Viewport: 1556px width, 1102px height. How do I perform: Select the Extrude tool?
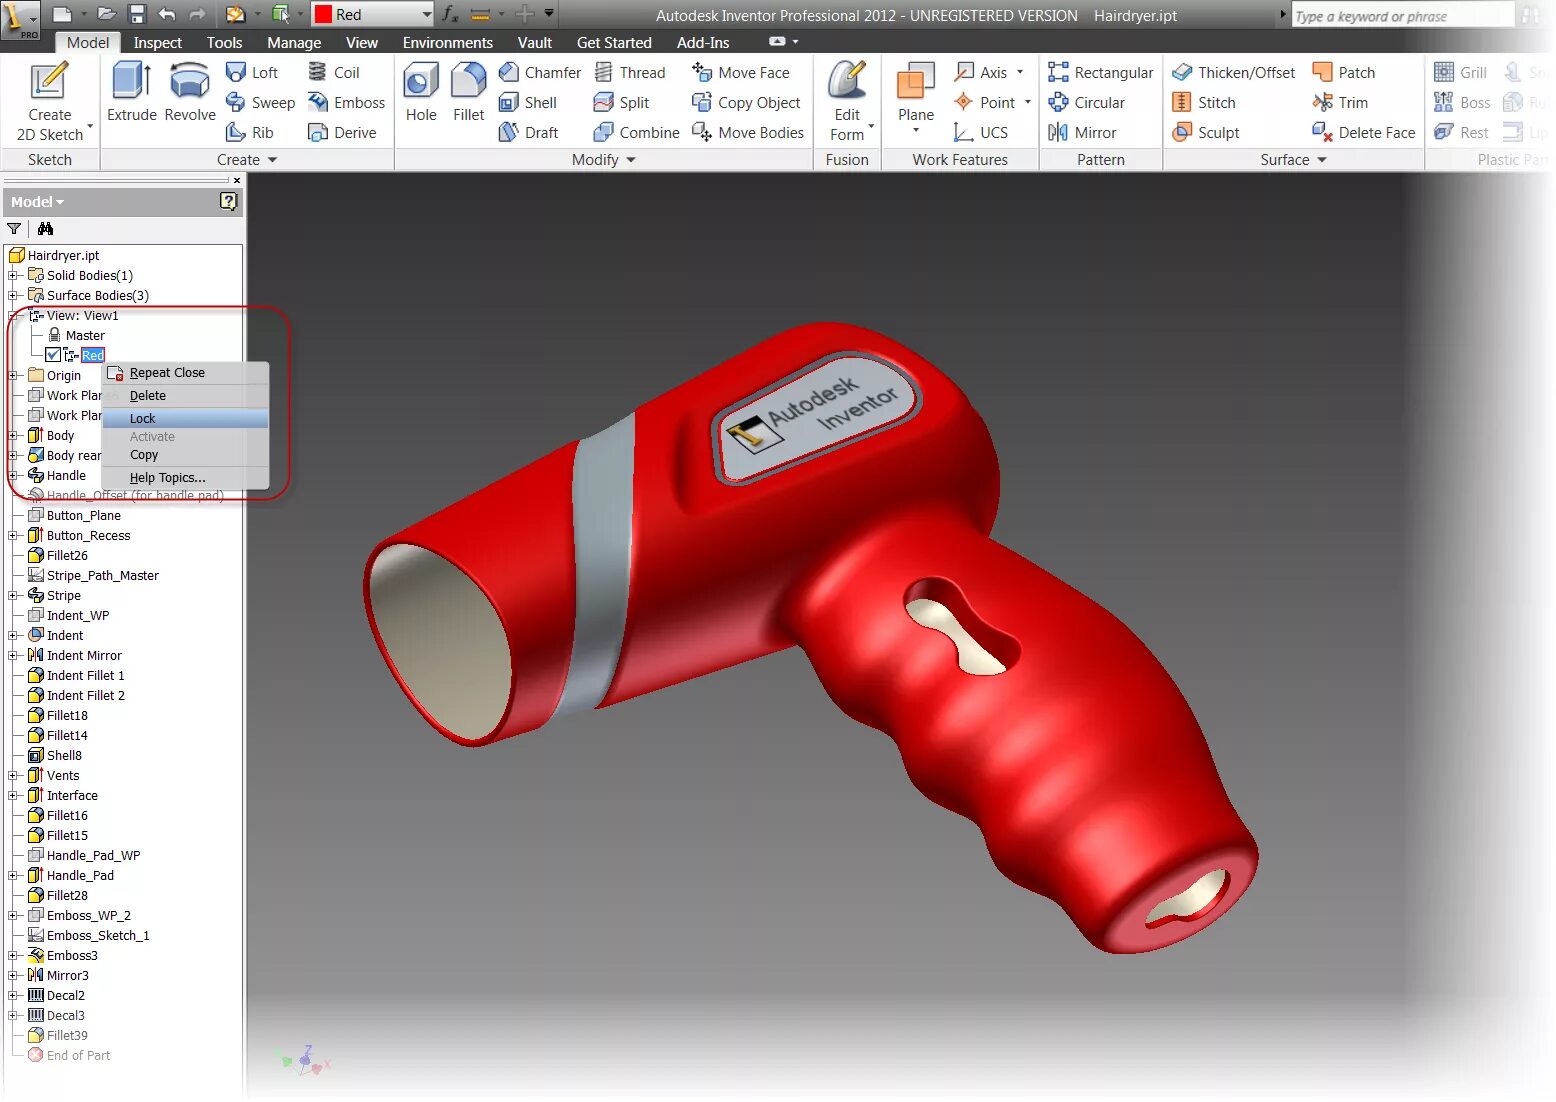pos(132,90)
